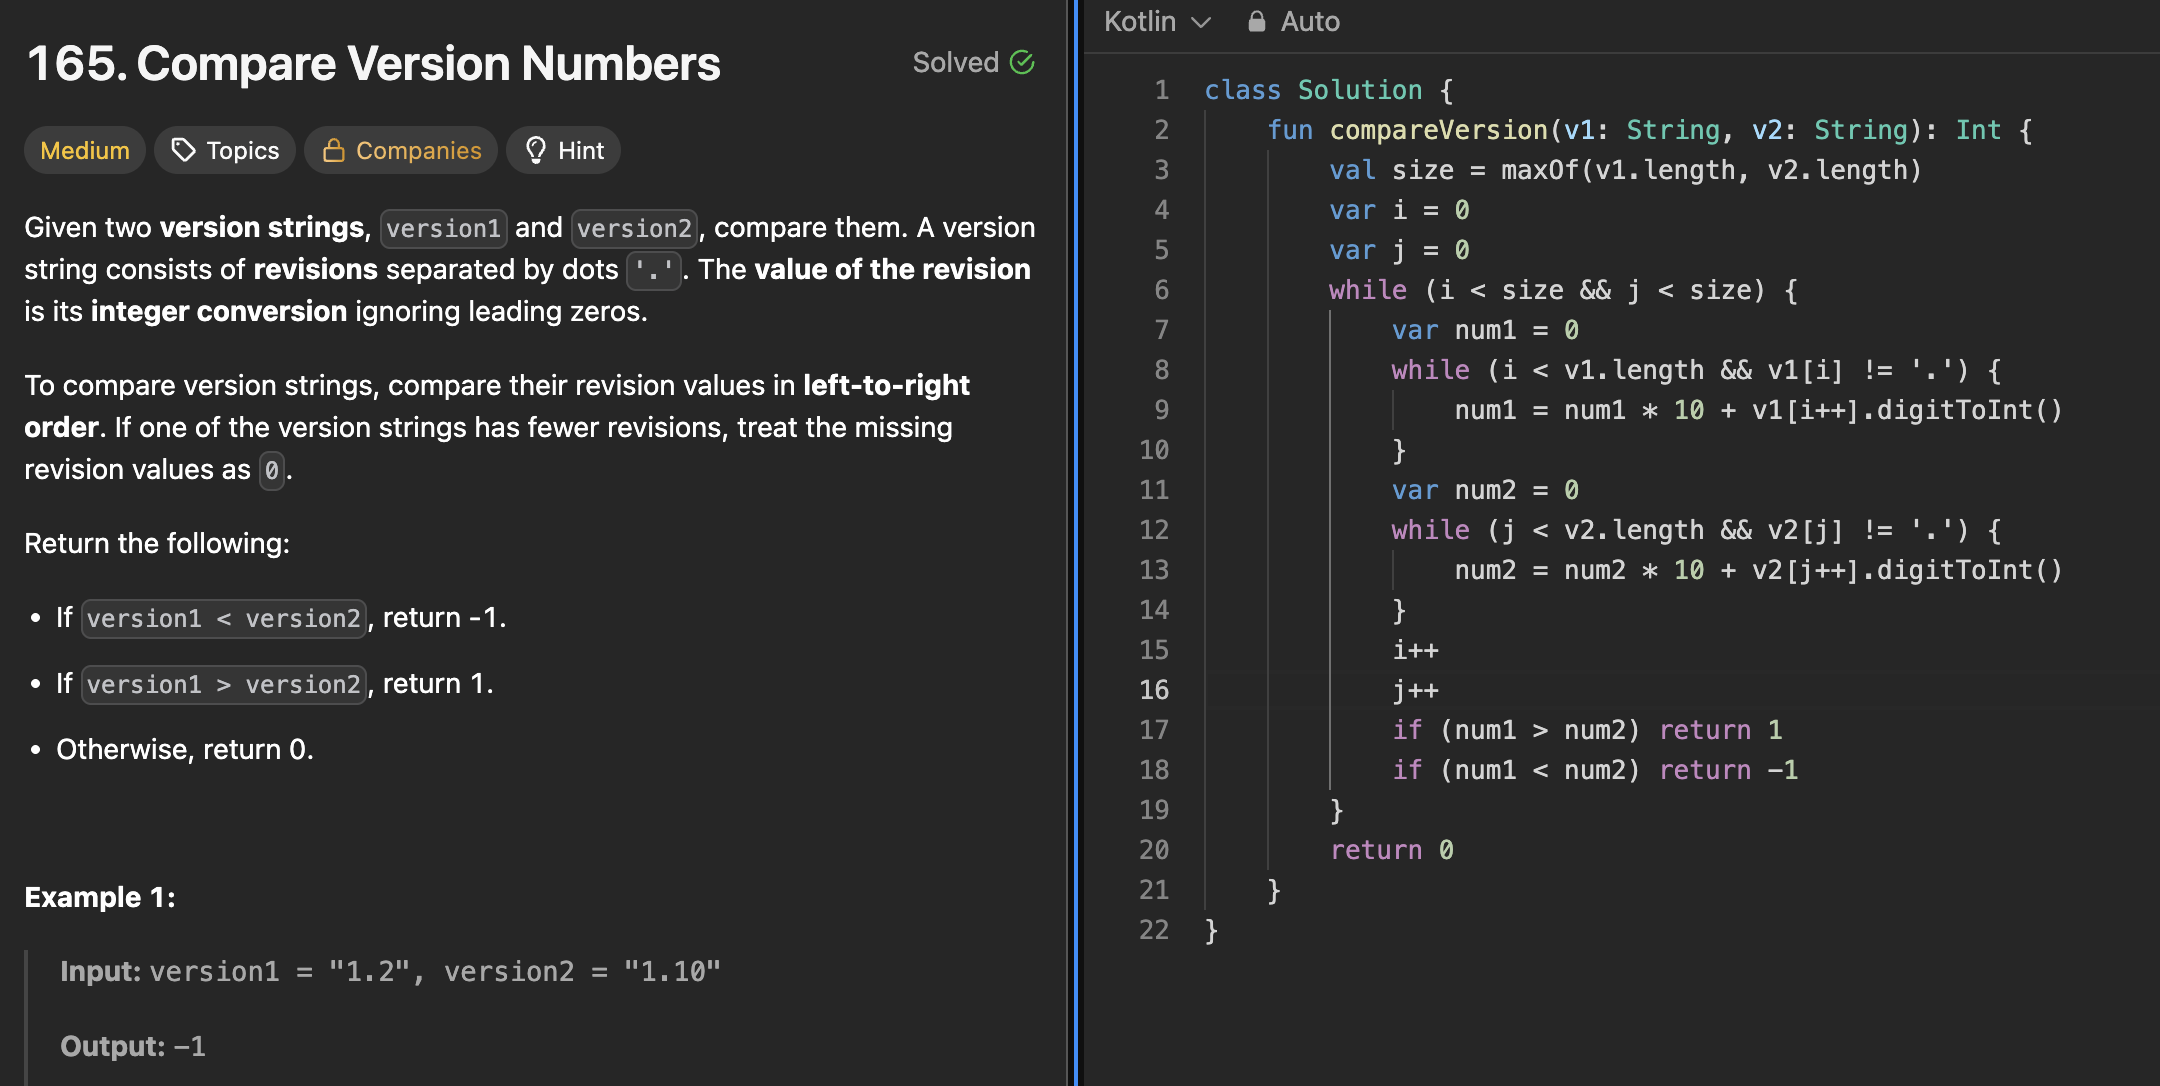Click the version1 inline code chip

pos(444,228)
